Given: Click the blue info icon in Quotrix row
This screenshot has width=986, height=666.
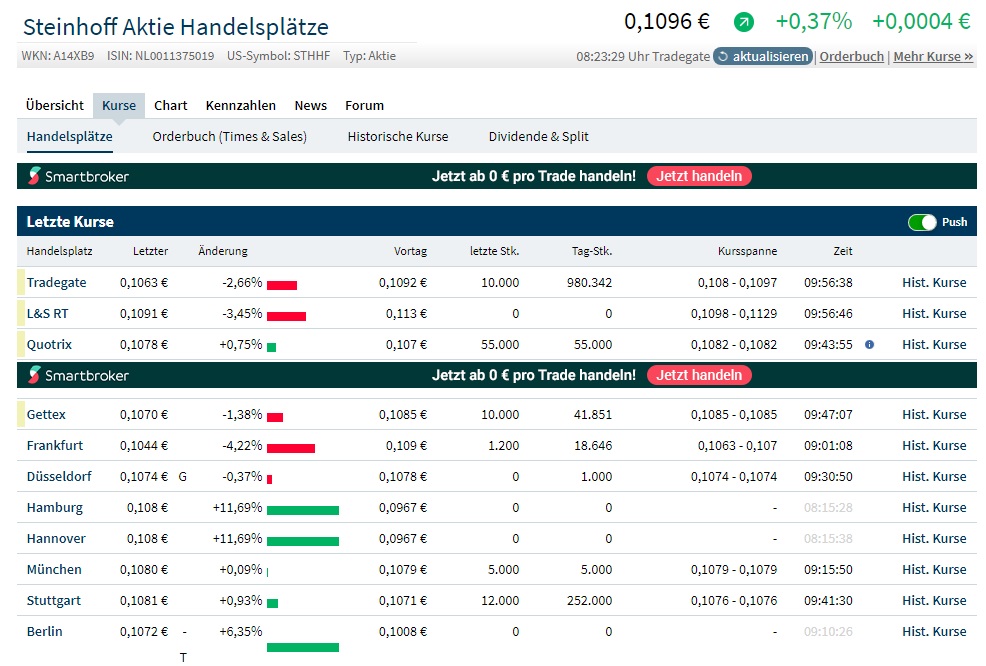Looking at the screenshot, I should point(869,345).
